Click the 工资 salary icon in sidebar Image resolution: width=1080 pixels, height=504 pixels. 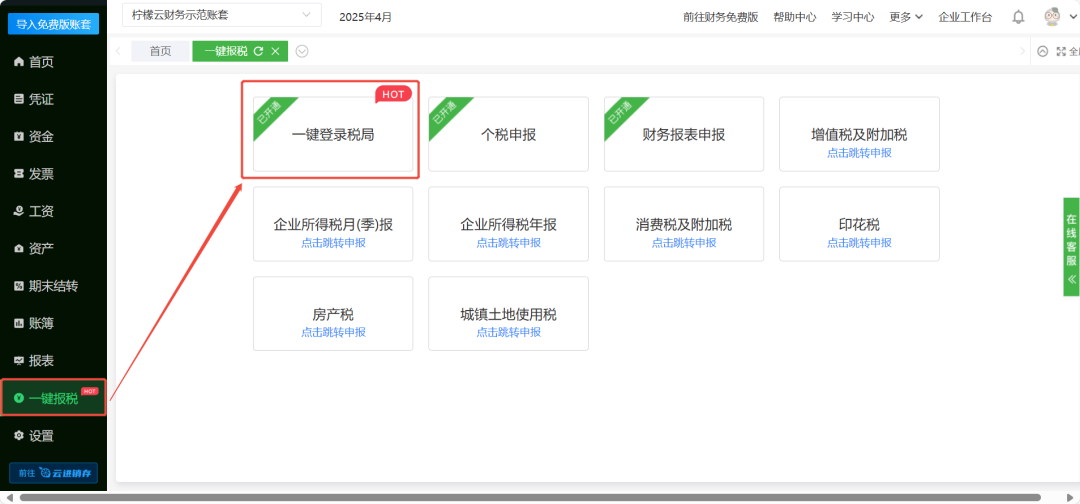19,211
